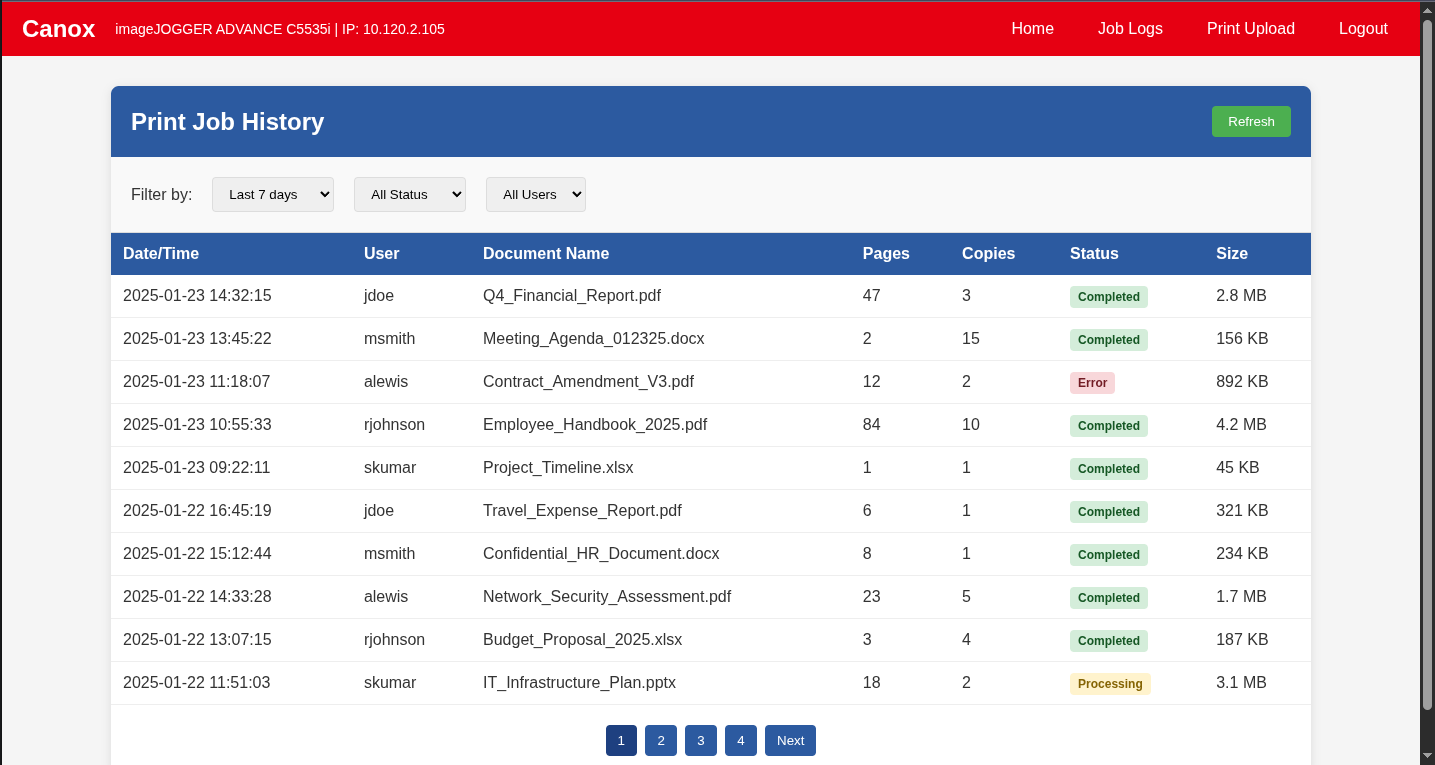Click user skumar in Project_Timeline row
Viewport: 1435px width, 765px height.
point(390,468)
